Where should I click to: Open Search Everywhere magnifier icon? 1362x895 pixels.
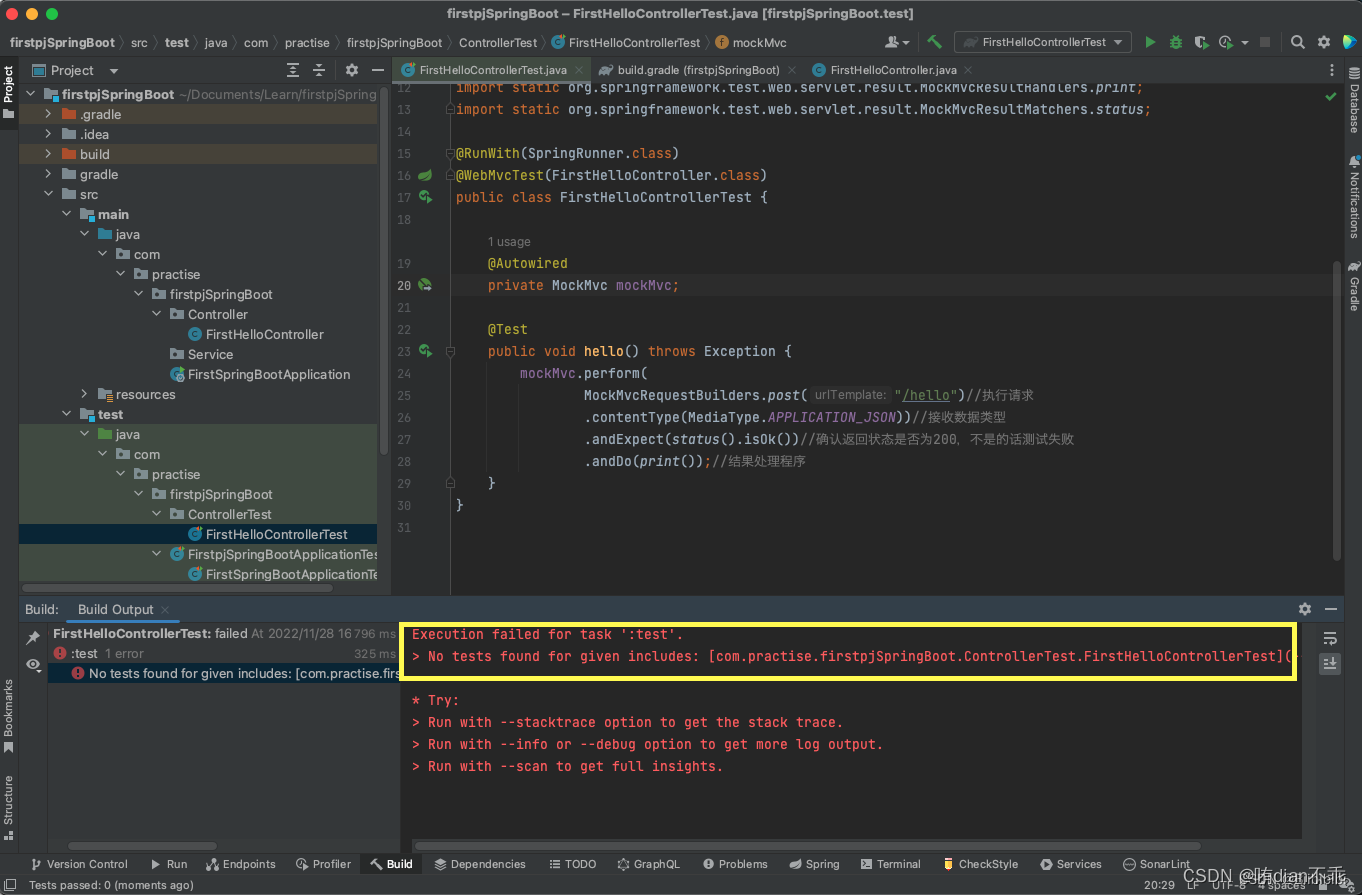(x=1297, y=42)
